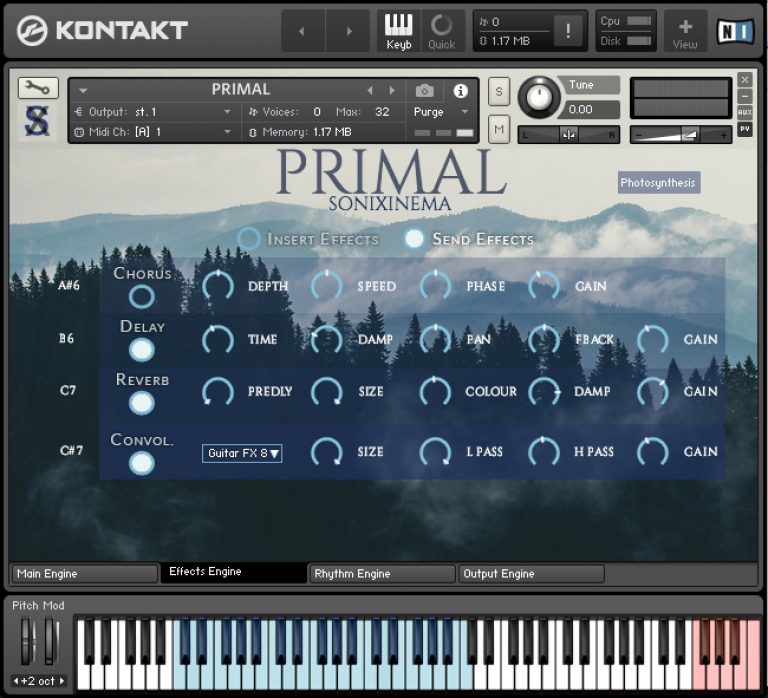Switch to the Rhythm Engine tab

pyautogui.click(x=382, y=574)
